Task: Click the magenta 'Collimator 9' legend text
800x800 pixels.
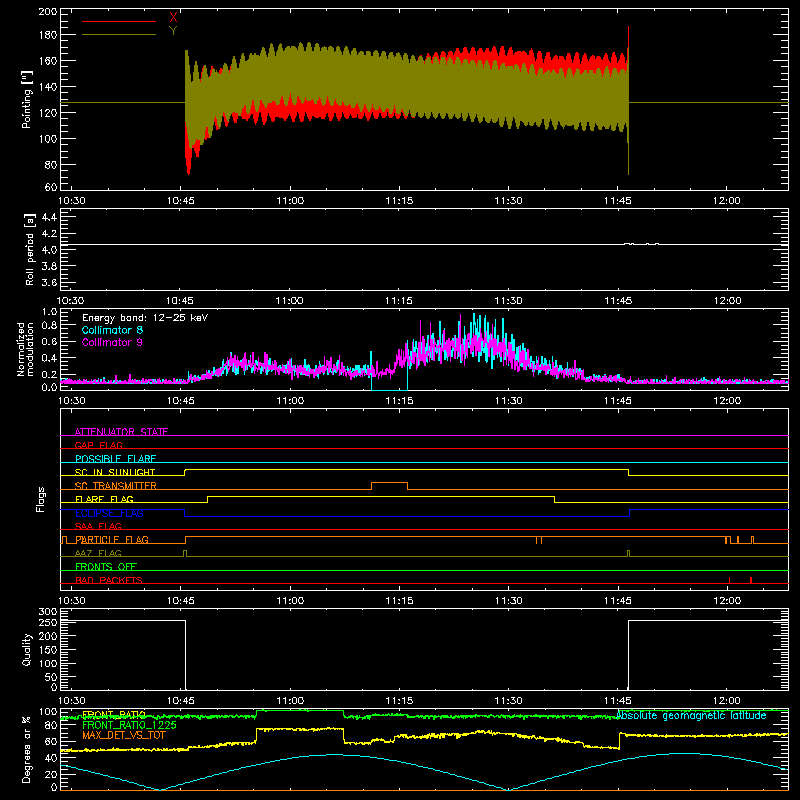Action: coord(112,342)
